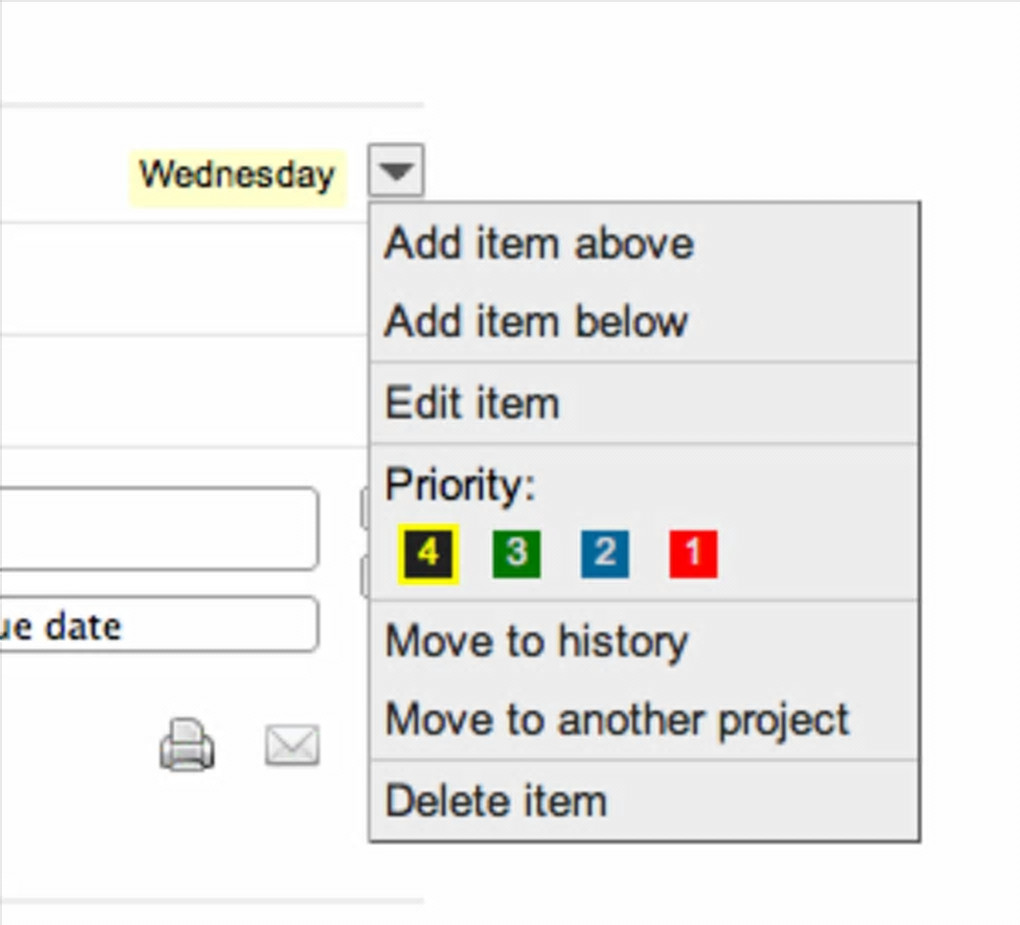
Task: Delete the item via "Delete item"
Action: pyautogui.click(x=496, y=801)
